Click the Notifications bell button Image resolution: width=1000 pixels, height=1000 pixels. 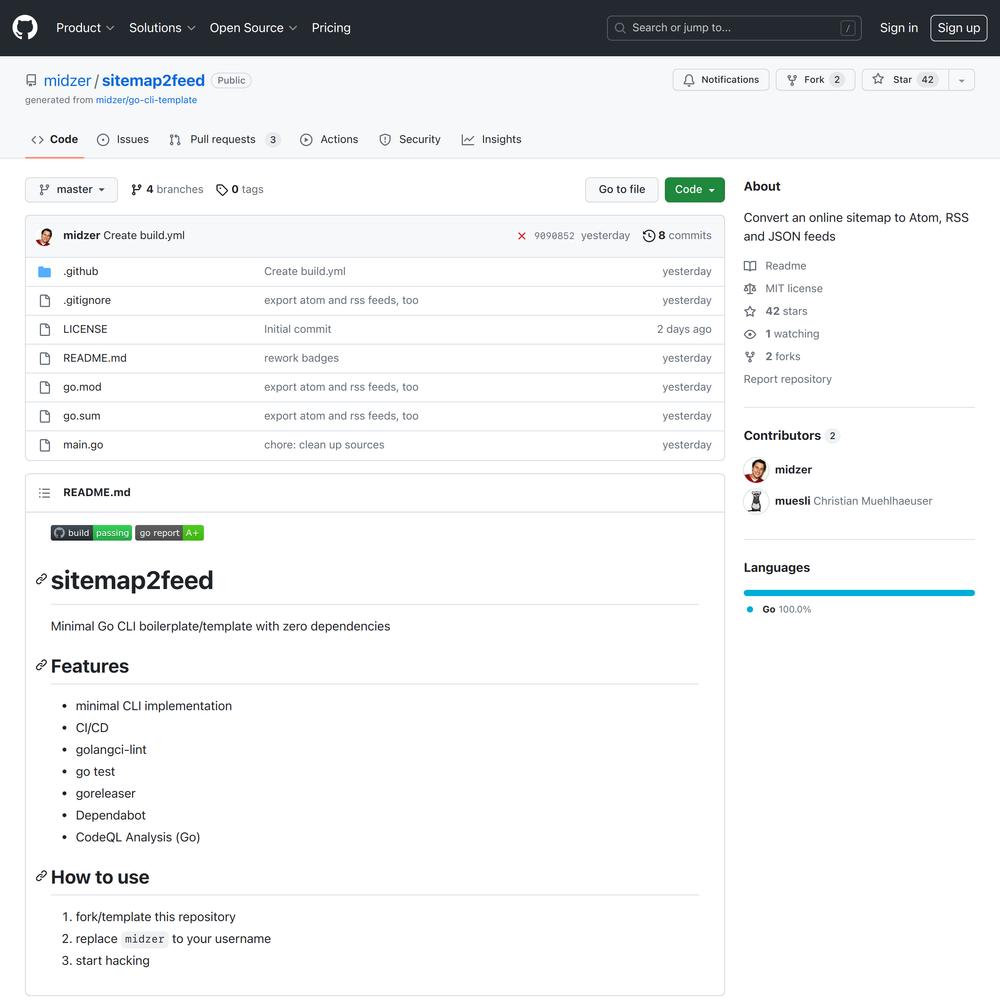721,80
